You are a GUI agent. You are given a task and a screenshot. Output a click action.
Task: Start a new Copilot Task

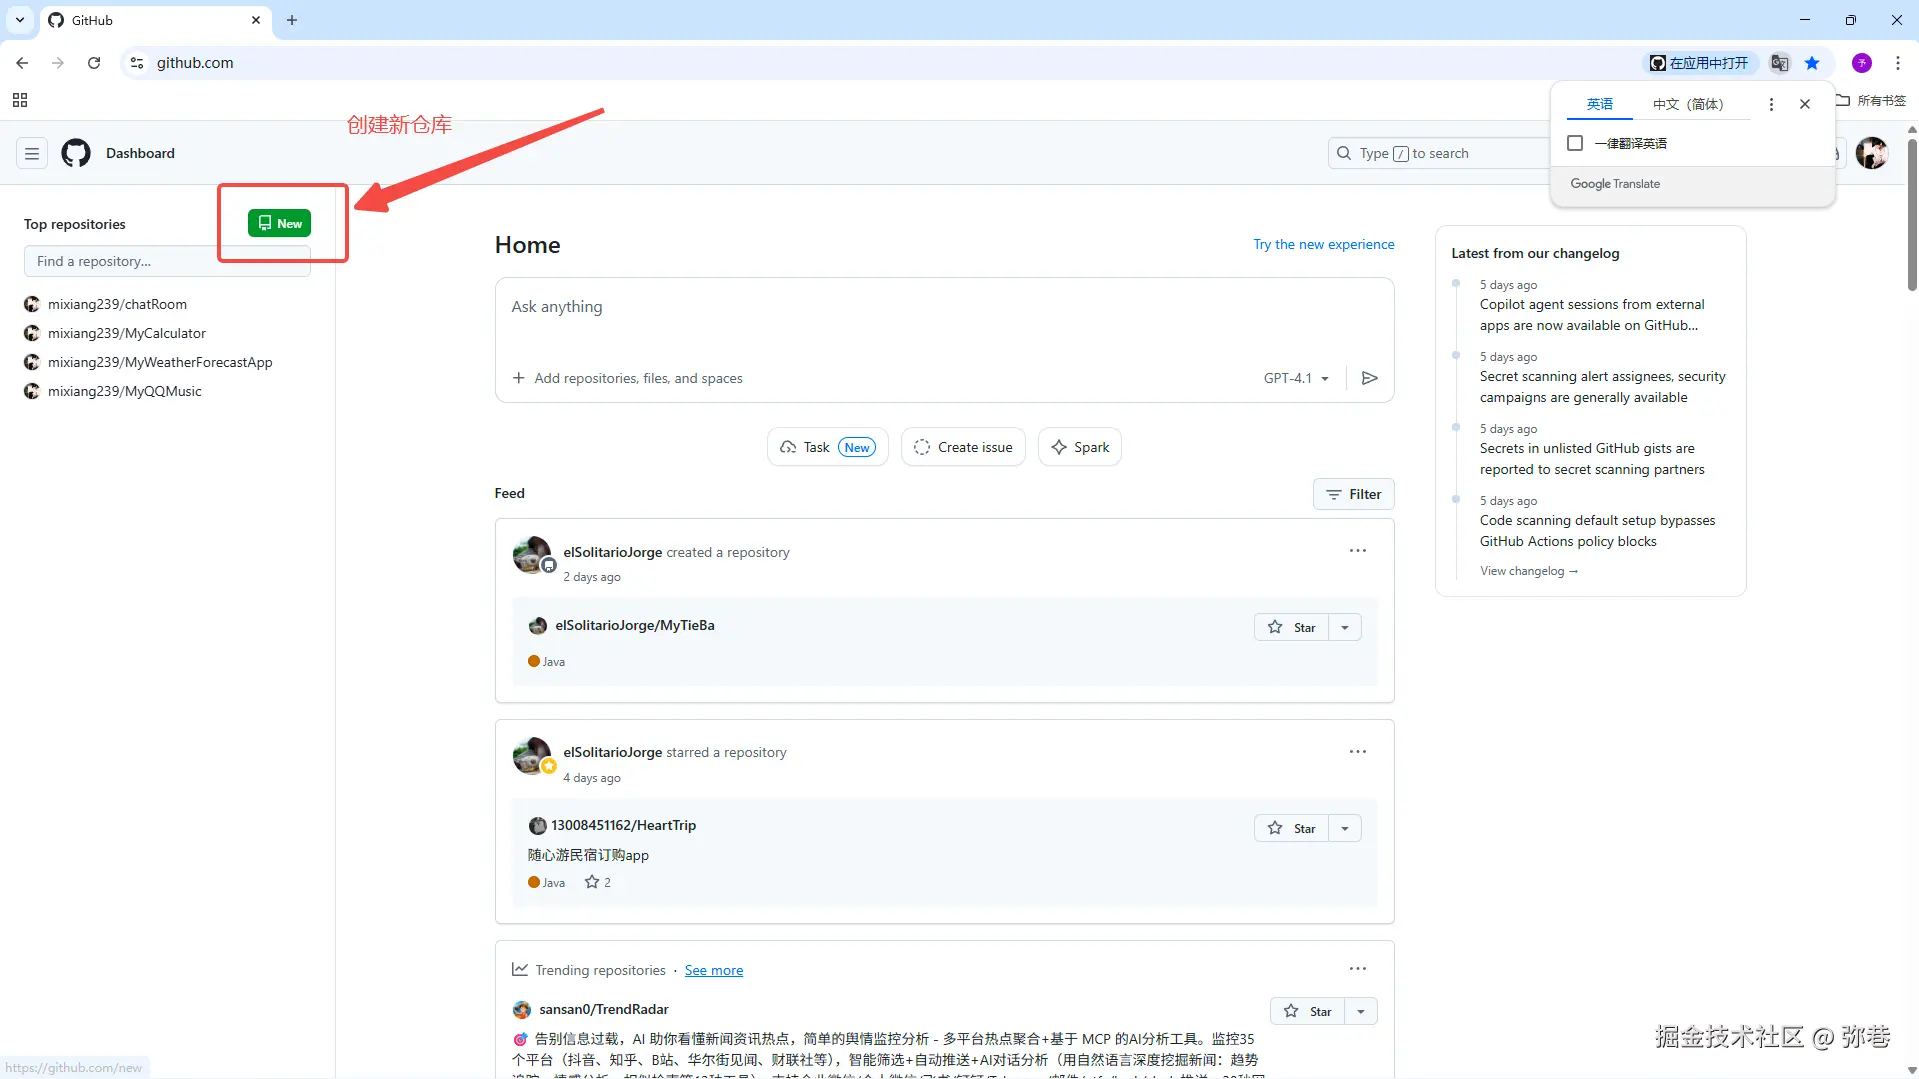[x=828, y=447]
